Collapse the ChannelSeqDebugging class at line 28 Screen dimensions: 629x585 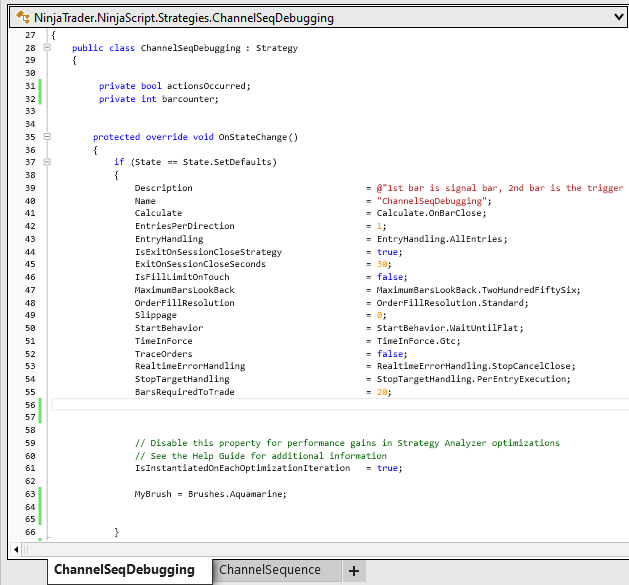[x=47, y=47]
